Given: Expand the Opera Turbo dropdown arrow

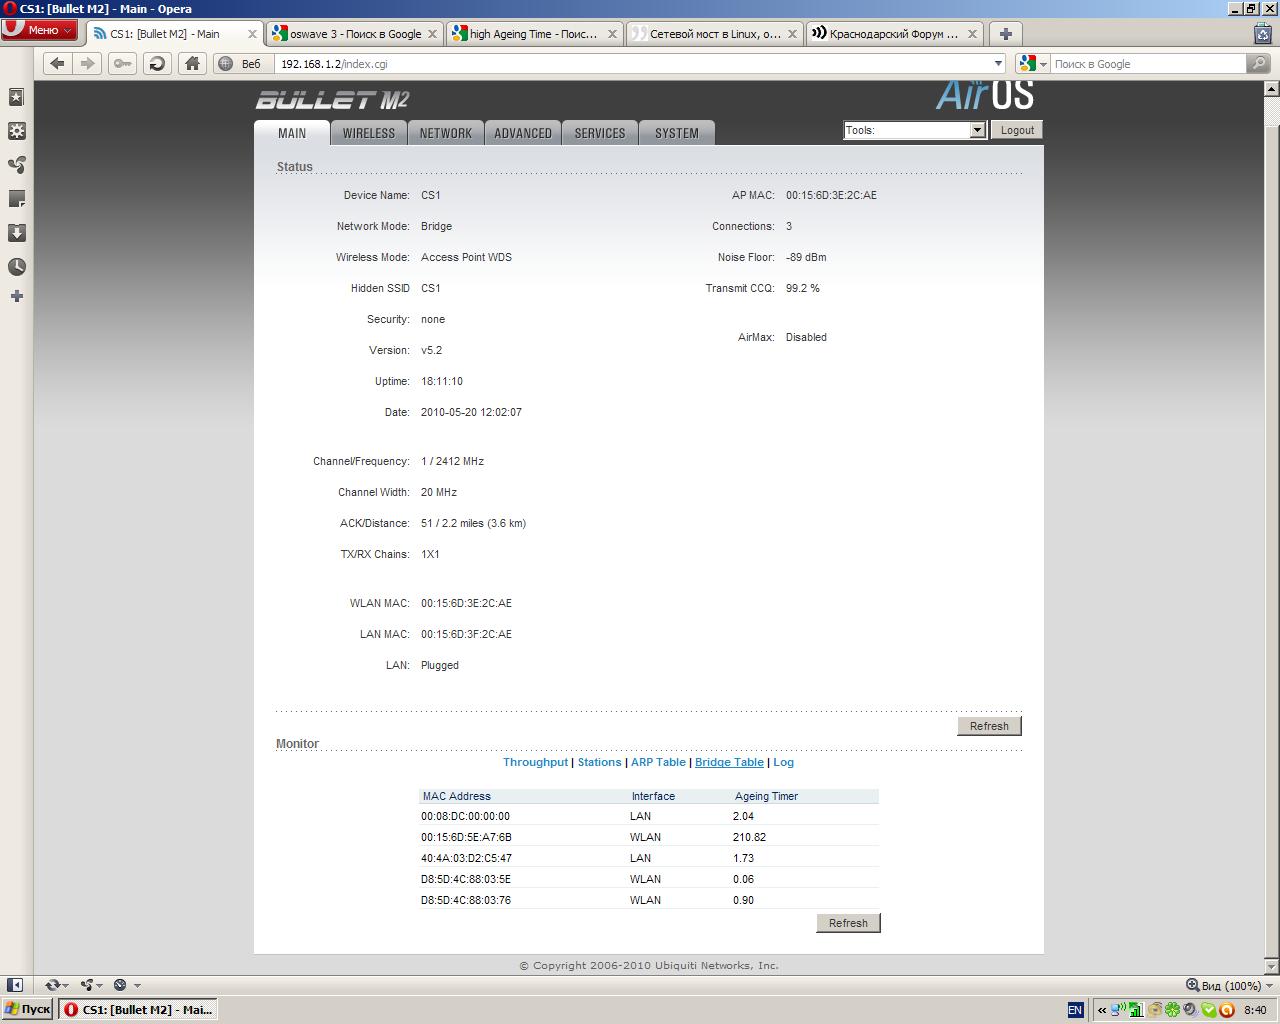Looking at the screenshot, I should pyautogui.click(x=137, y=985).
